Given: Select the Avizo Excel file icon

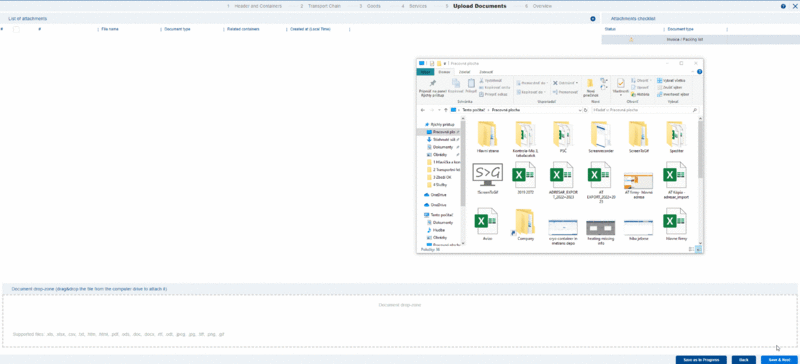Looking at the screenshot, I should click(x=486, y=221).
